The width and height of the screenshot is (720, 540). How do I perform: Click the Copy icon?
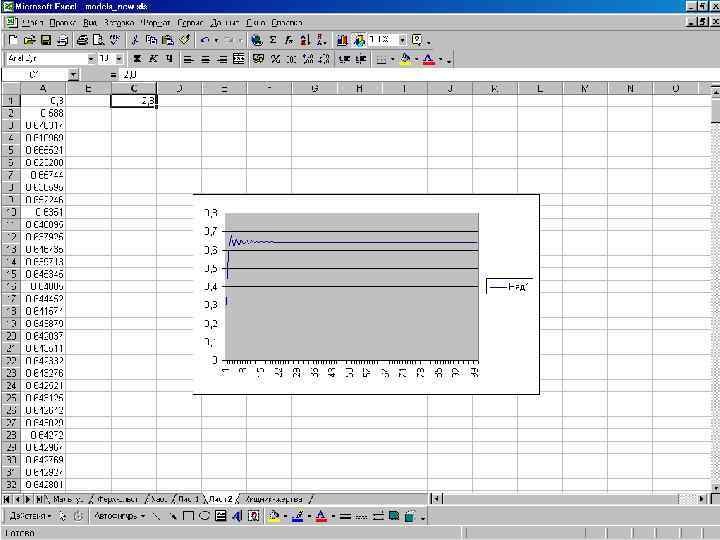(151, 40)
